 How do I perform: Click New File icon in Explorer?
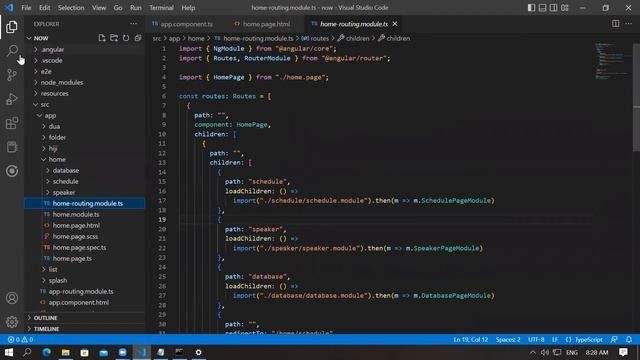point(102,38)
